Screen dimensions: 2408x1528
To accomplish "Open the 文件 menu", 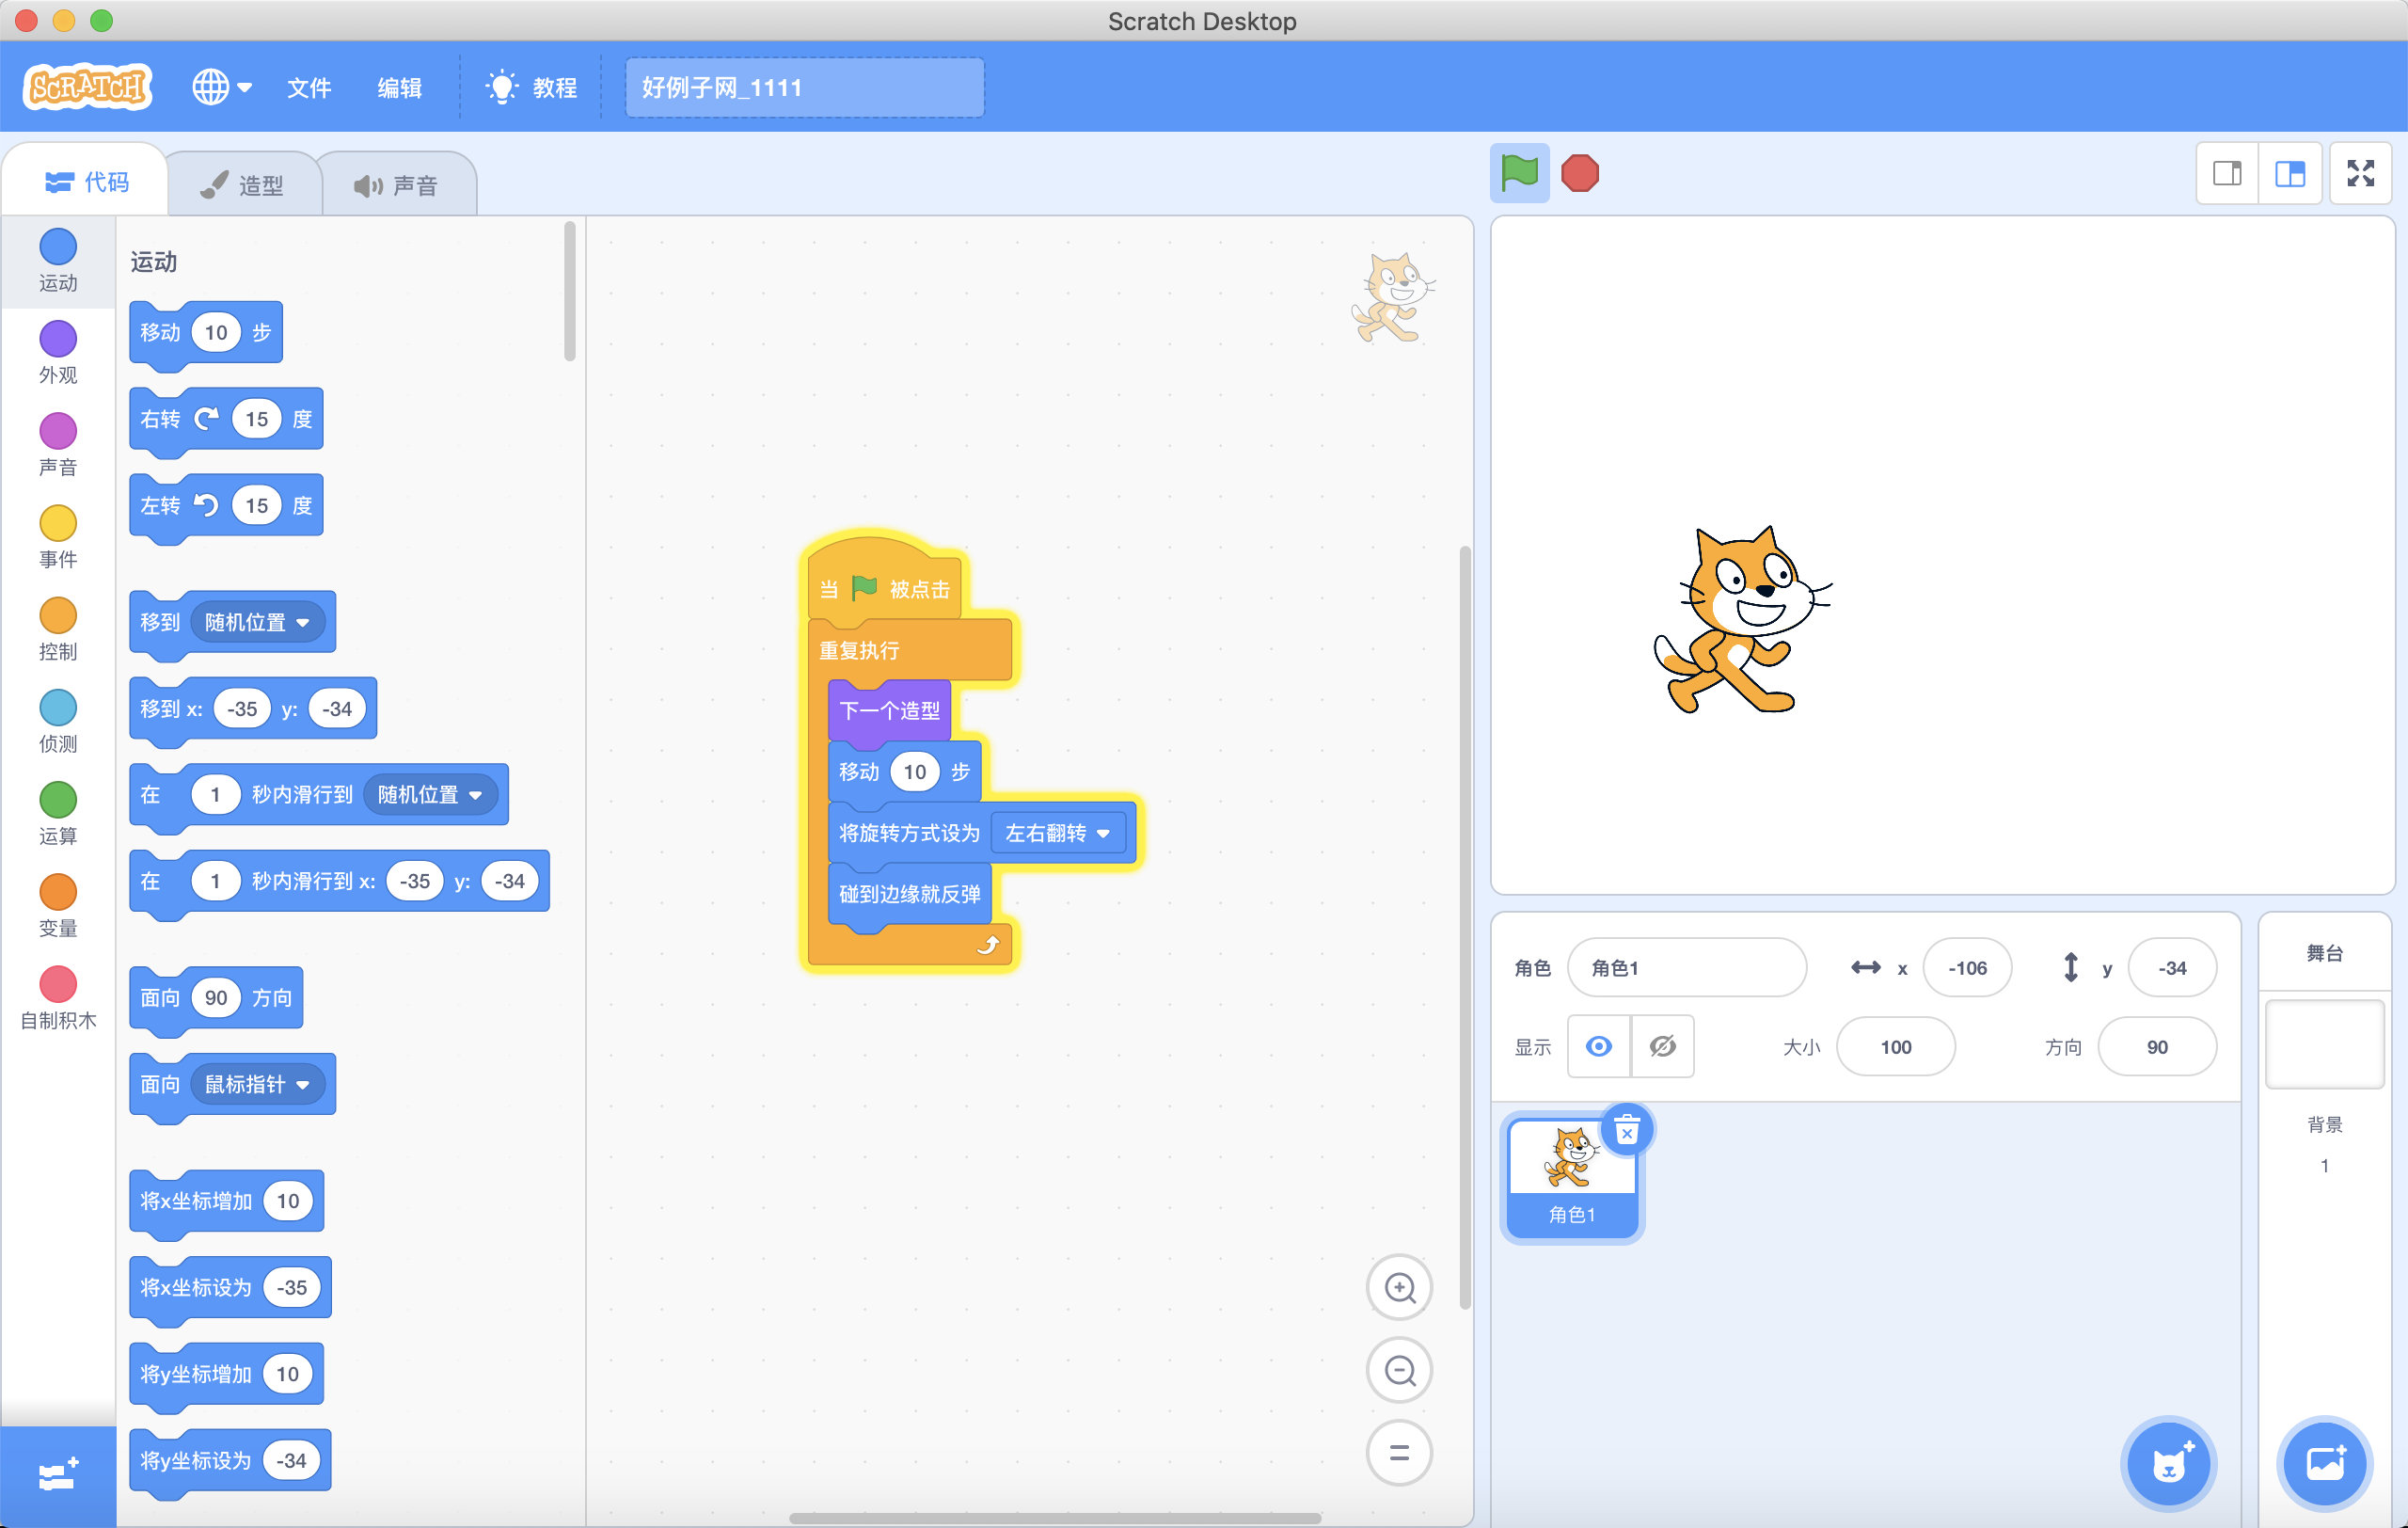I will (309, 88).
